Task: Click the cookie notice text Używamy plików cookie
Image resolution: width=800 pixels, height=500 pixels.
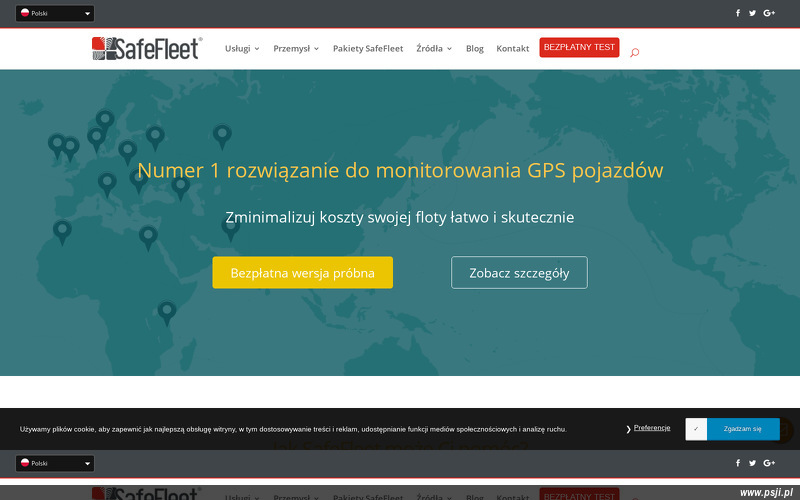Action: point(293,430)
